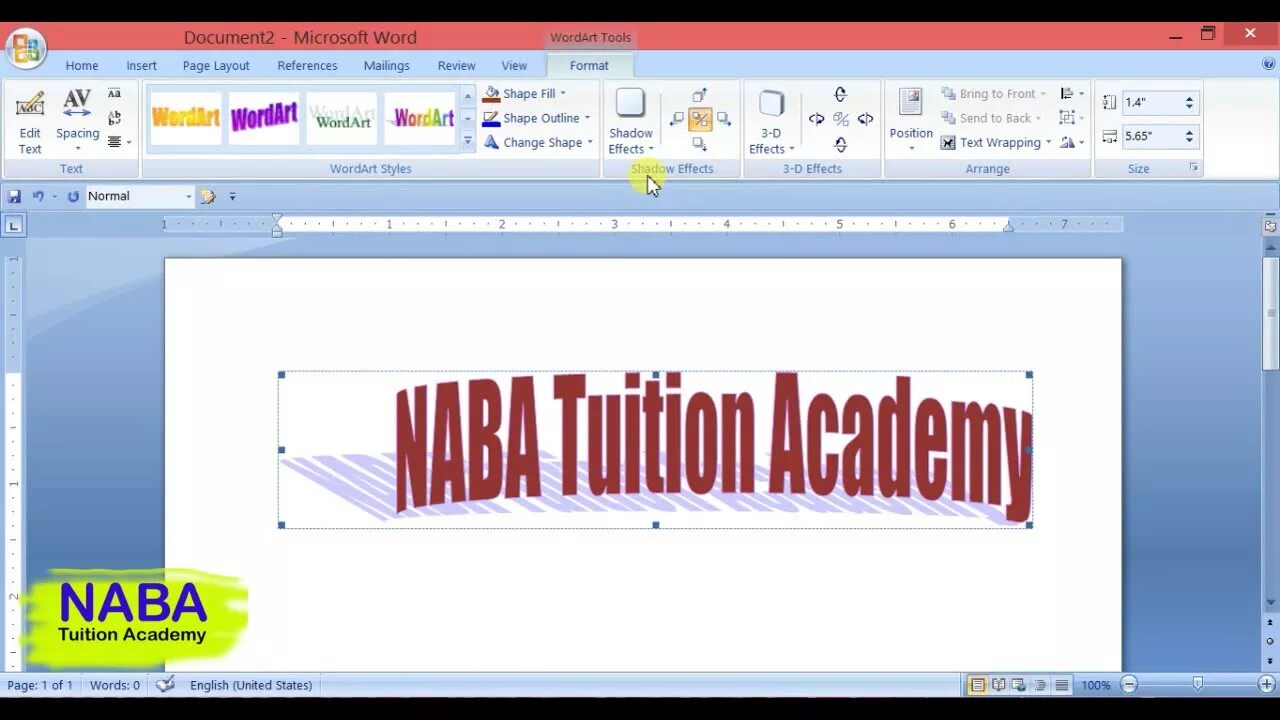Switch to Print Layout view
Screen dimensions: 1280x720
tap(977, 685)
